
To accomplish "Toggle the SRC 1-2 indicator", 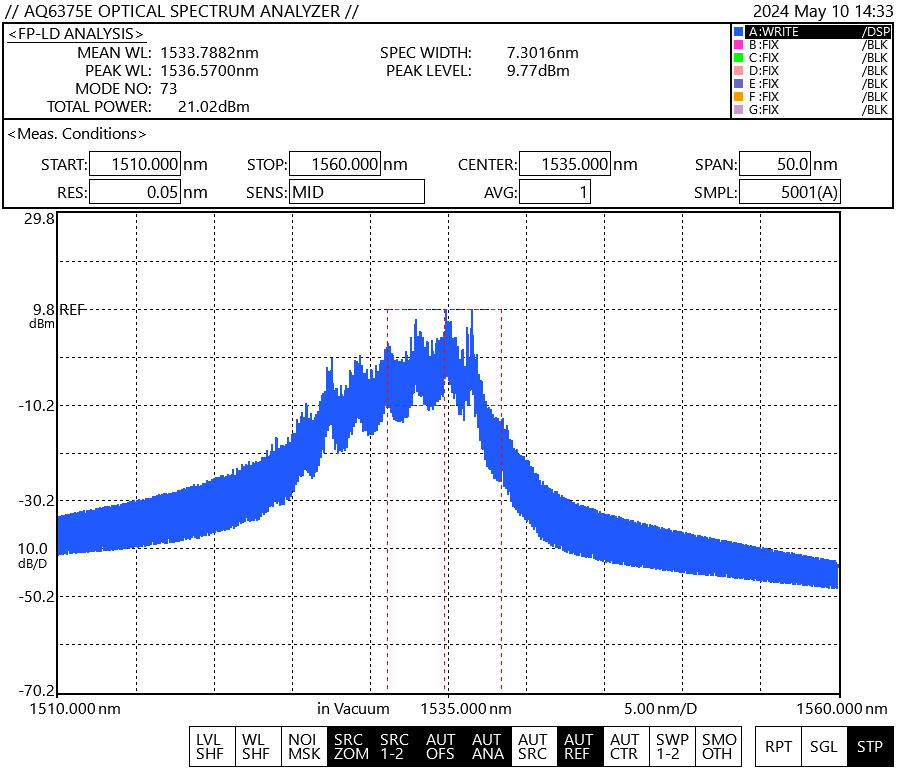I will [x=396, y=747].
